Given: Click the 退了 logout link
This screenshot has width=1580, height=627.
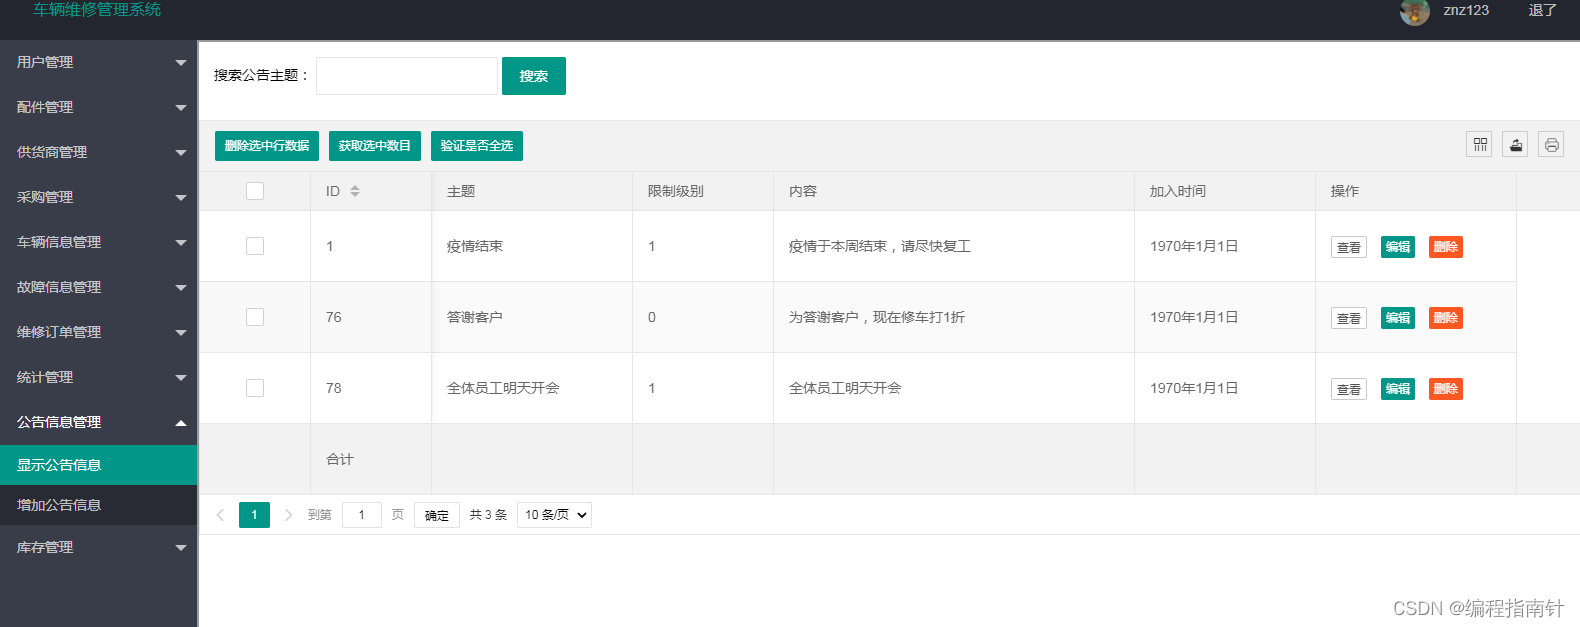Looking at the screenshot, I should [1543, 10].
